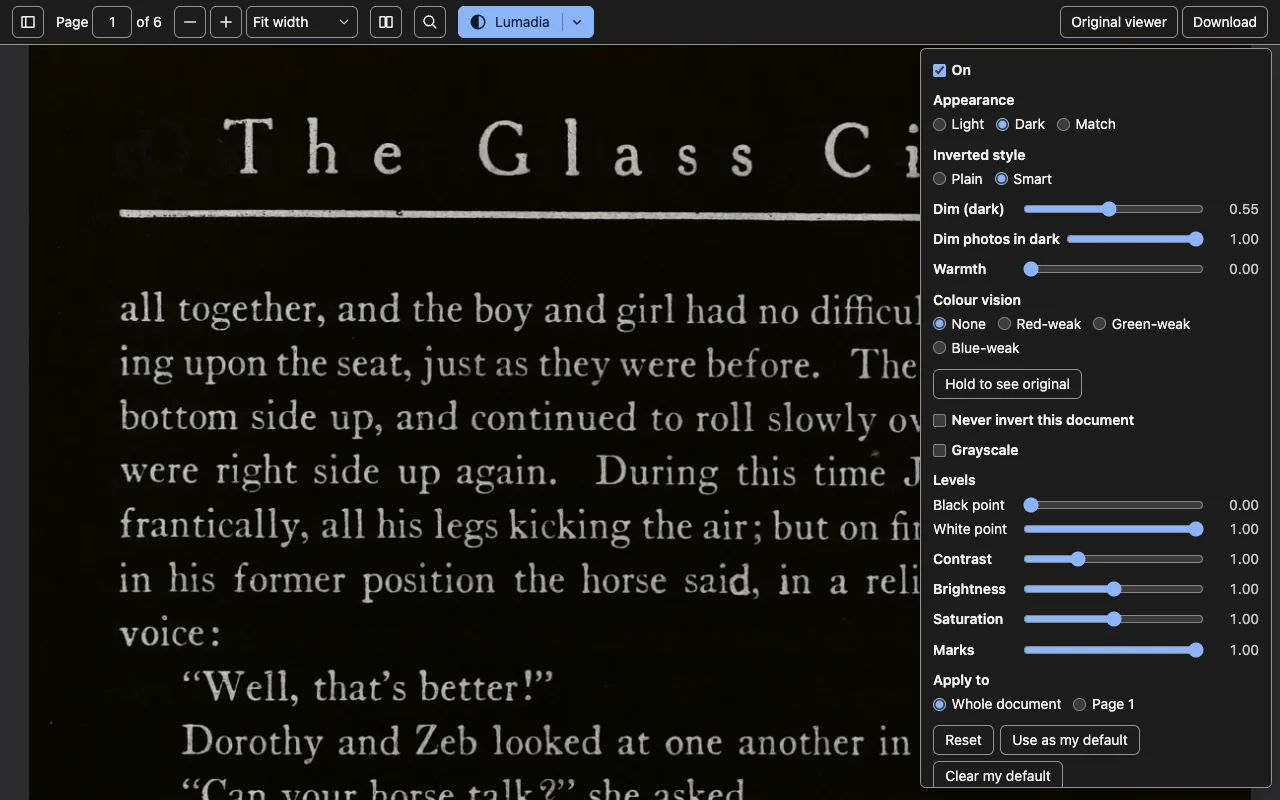Enable the Grayscale checkbox

point(939,450)
